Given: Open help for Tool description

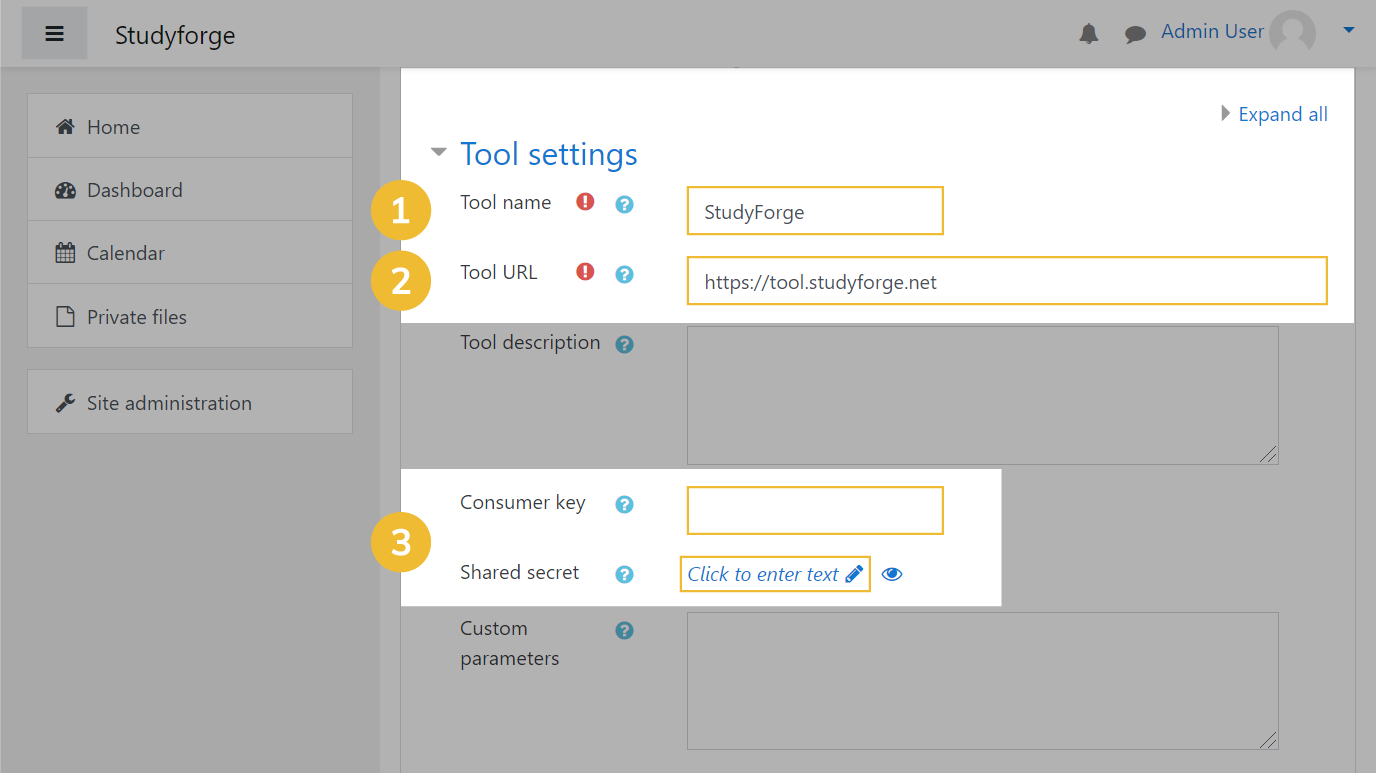Looking at the screenshot, I should [624, 344].
